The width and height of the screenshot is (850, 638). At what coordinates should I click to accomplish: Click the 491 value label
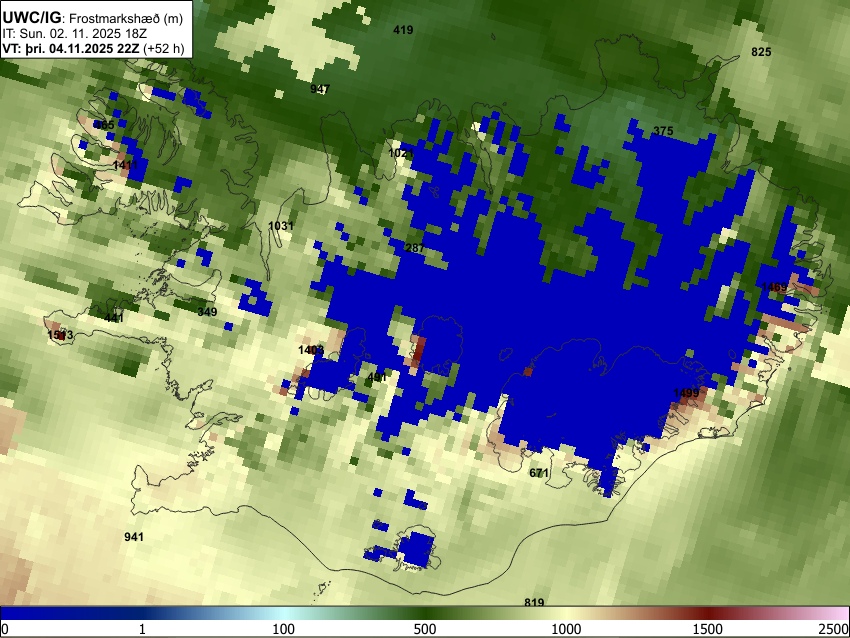(376, 377)
